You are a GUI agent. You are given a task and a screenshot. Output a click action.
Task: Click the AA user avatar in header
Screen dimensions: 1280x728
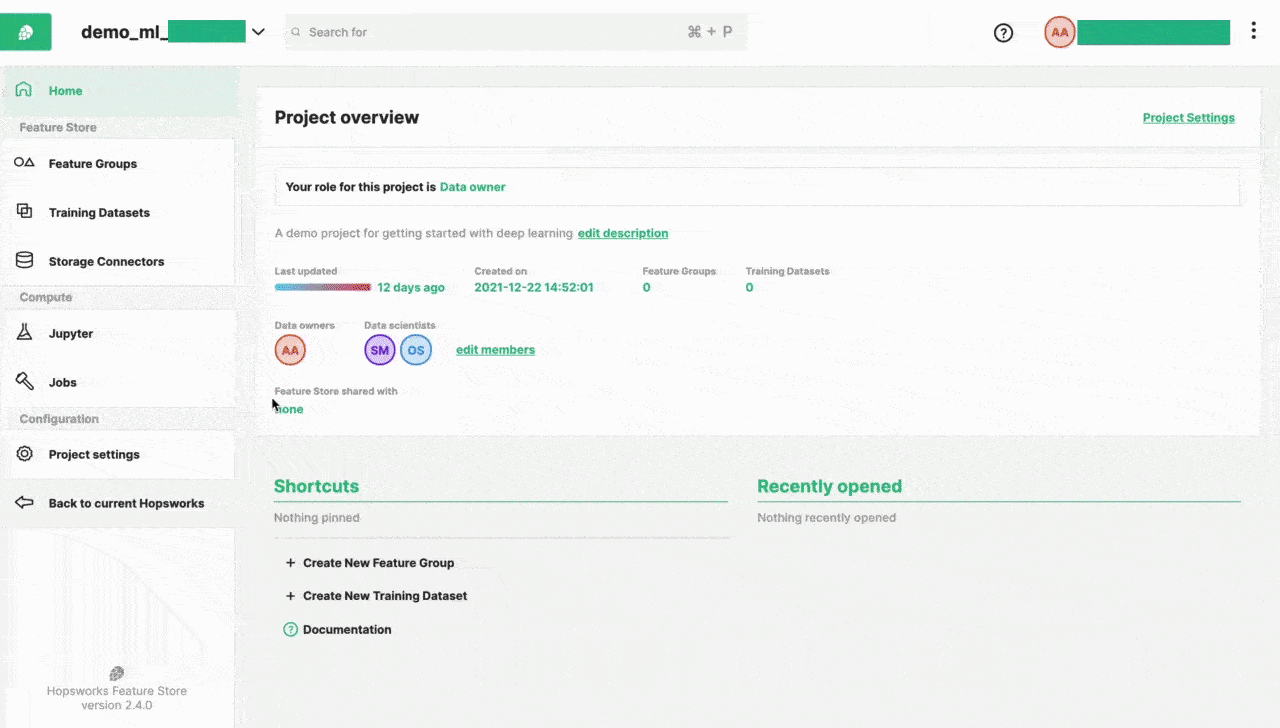(1059, 32)
